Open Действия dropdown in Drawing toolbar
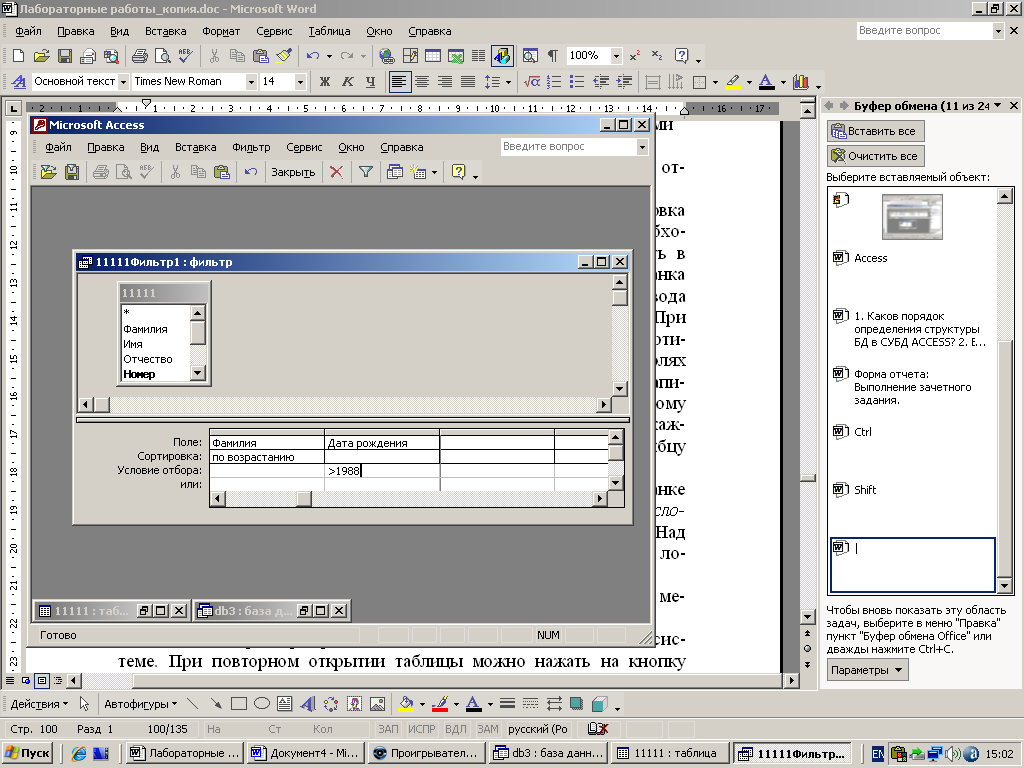 tap(39, 704)
